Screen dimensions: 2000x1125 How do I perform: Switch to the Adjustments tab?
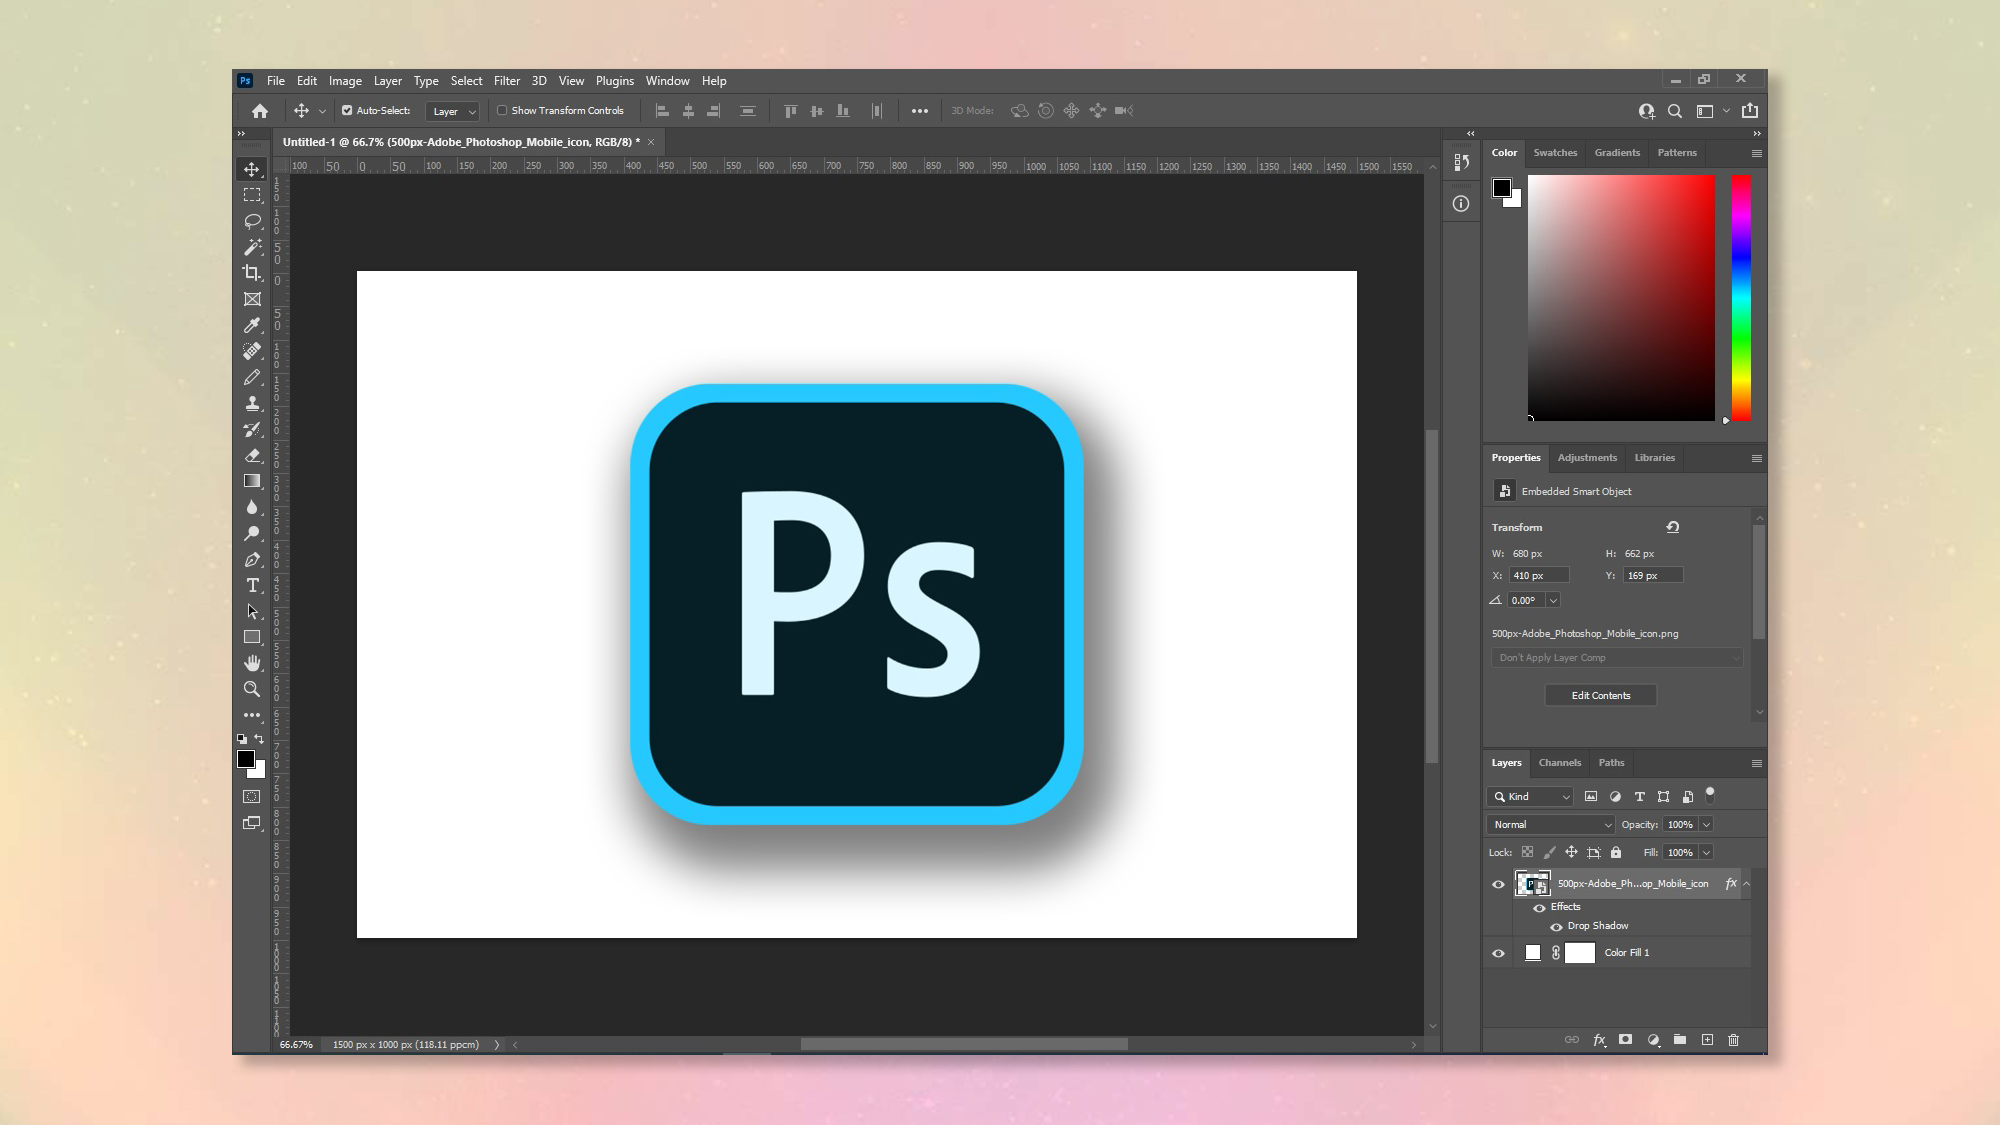[x=1587, y=456]
